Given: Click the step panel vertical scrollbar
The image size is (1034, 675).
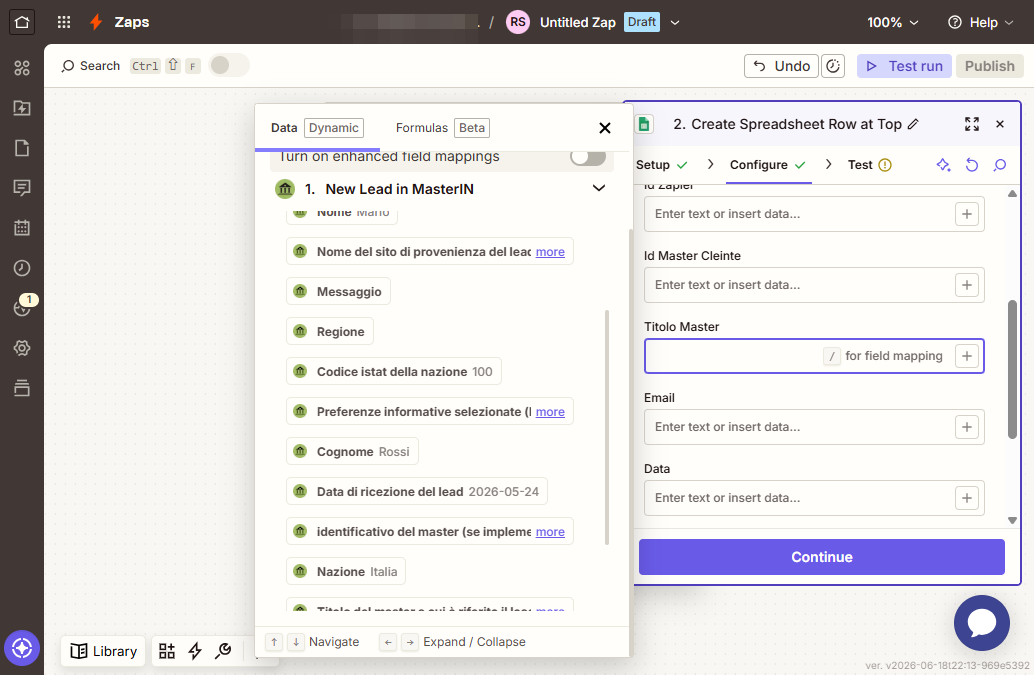Looking at the screenshot, I should coord(1012,369).
